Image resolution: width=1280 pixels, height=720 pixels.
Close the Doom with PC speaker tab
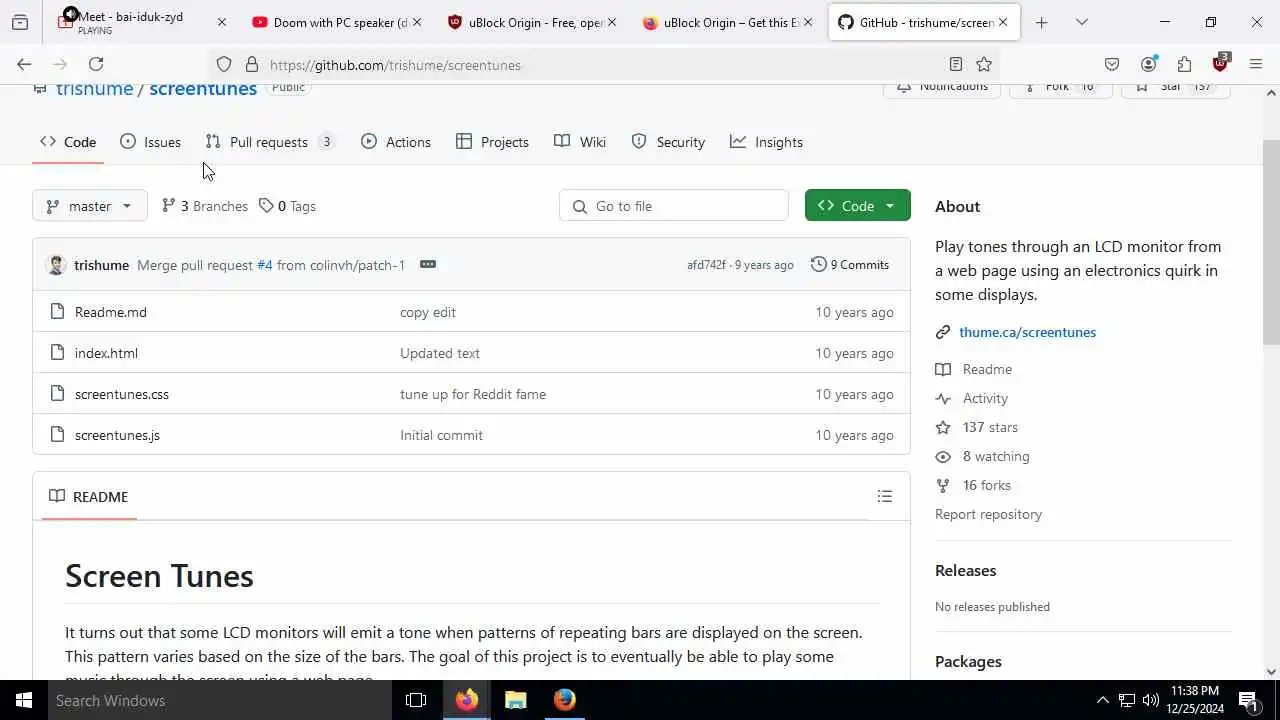coord(417,22)
